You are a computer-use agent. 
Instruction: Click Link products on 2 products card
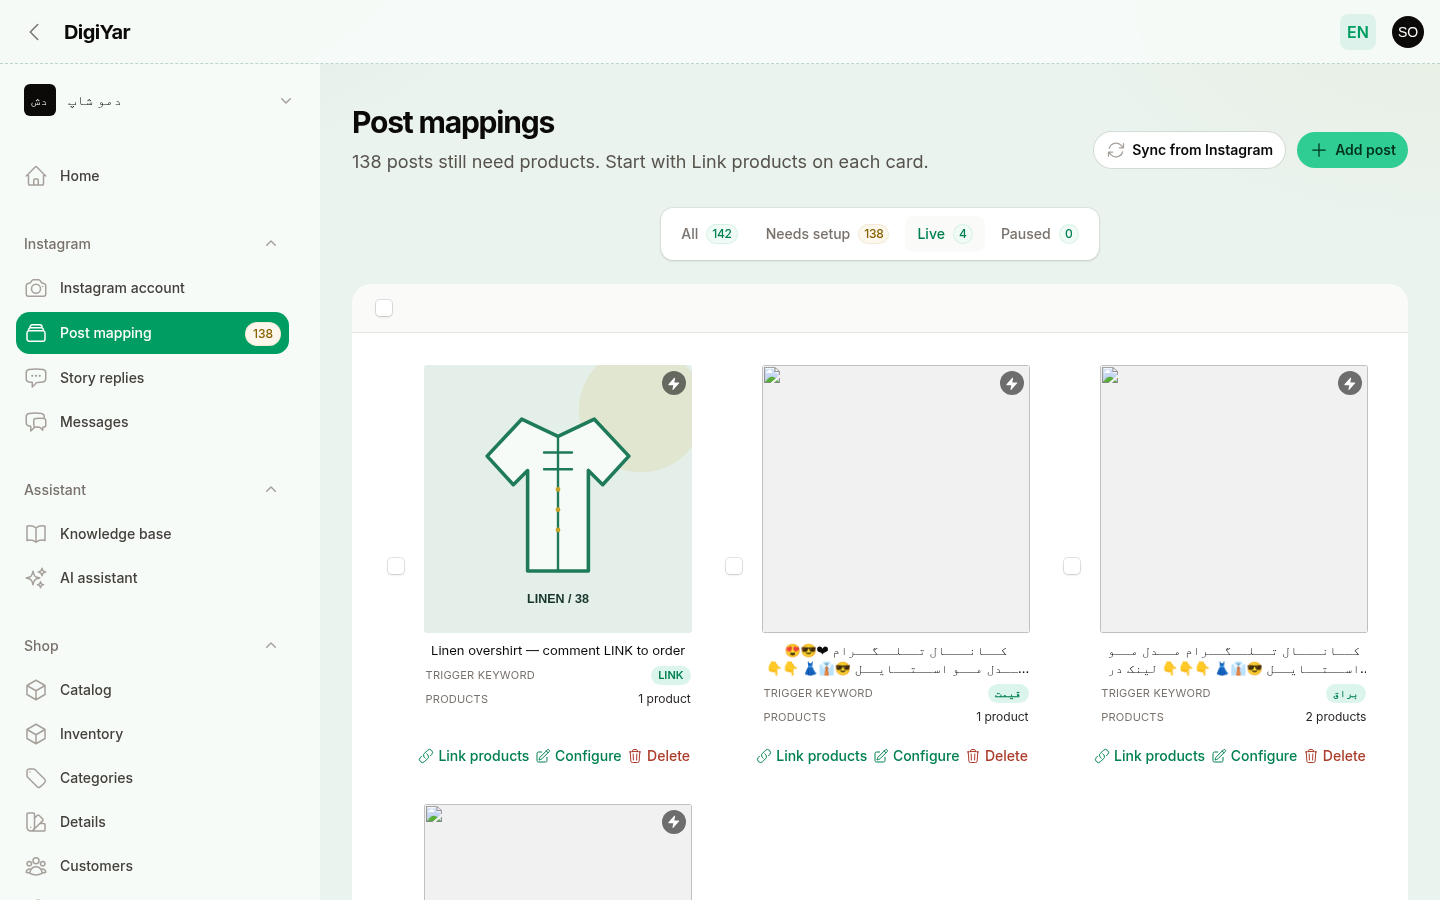1150,756
